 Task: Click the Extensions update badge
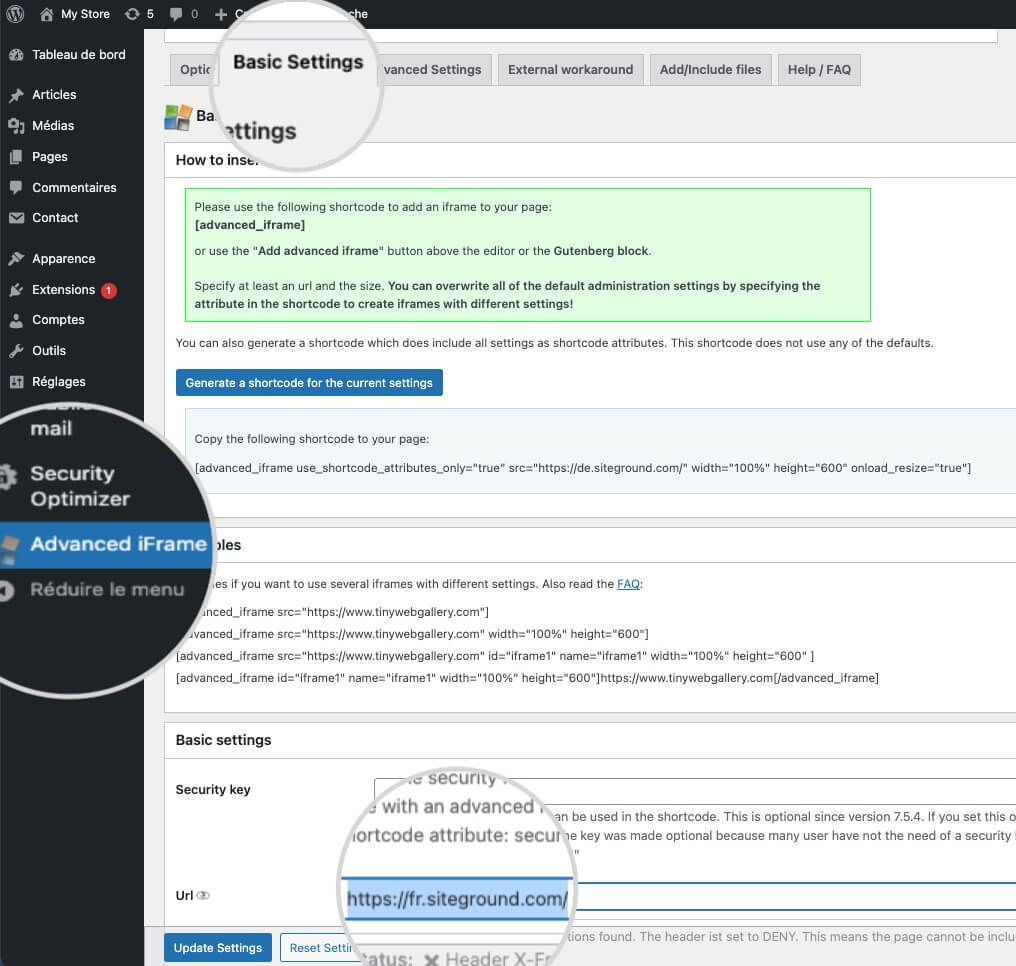(x=109, y=290)
